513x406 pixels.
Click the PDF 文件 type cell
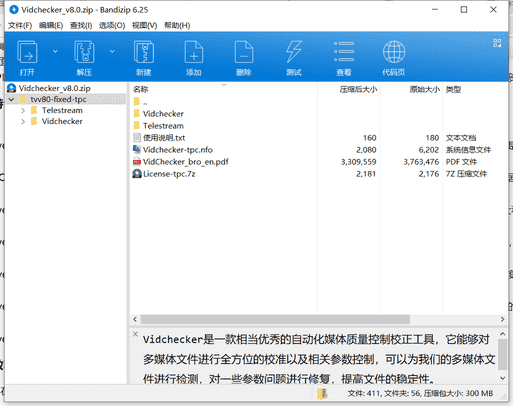click(x=461, y=162)
